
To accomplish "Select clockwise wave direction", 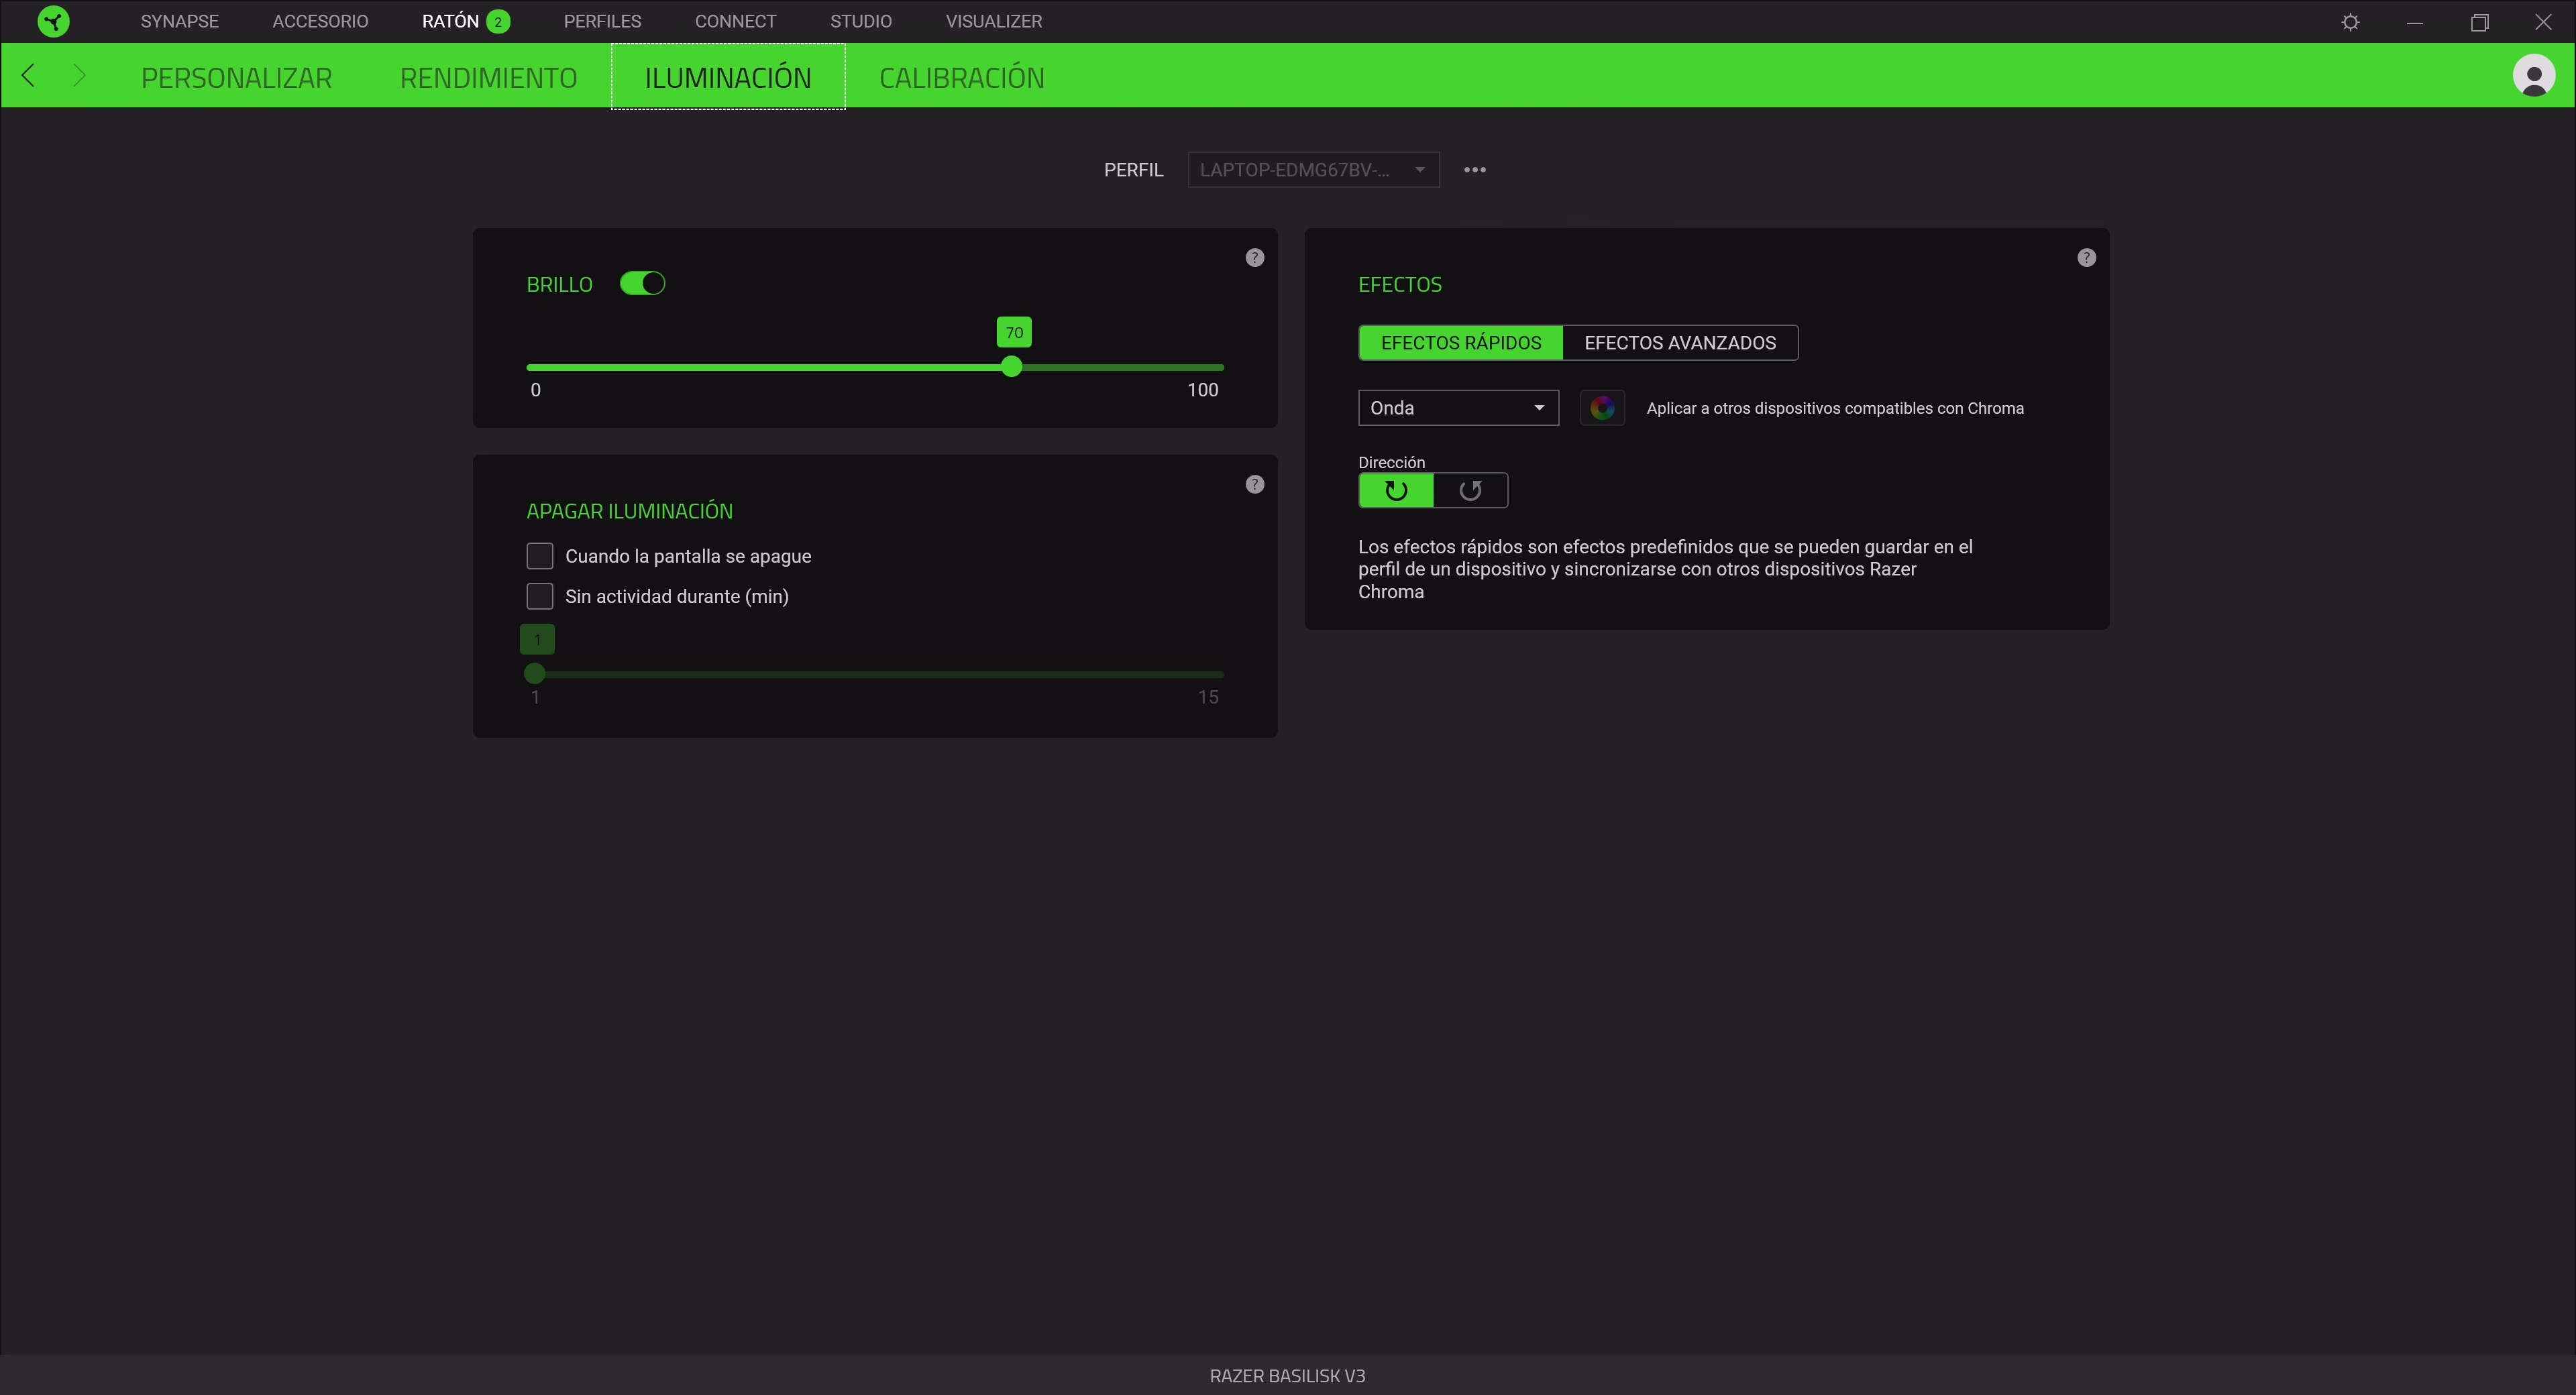I will click(x=1396, y=491).
